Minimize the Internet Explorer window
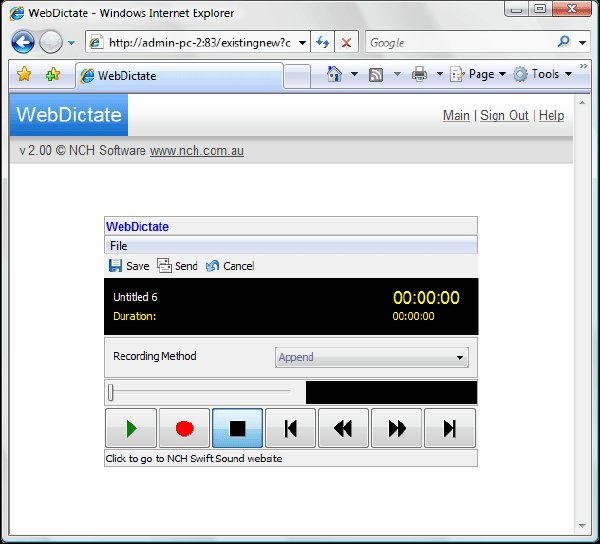The image size is (600, 544). click(x=517, y=9)
